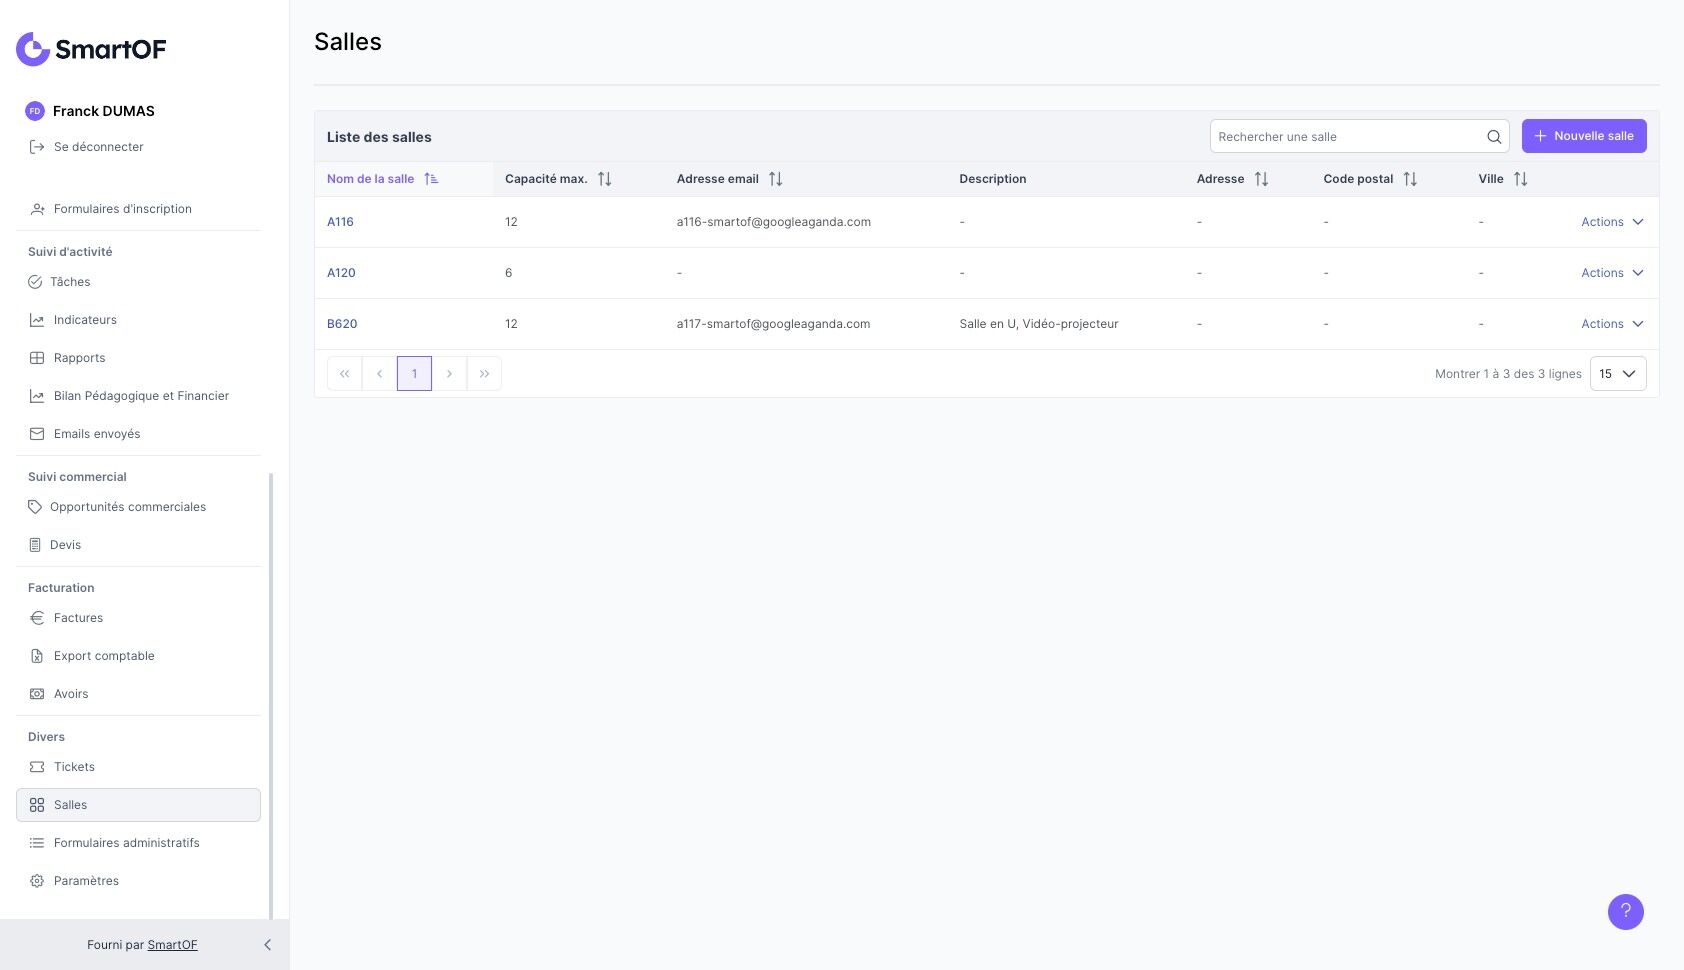Viewport: 1684px width, 970px height.
Task: Click the Montrer 1 à 3 des 3 lignes text
Action: [1508, 374]
